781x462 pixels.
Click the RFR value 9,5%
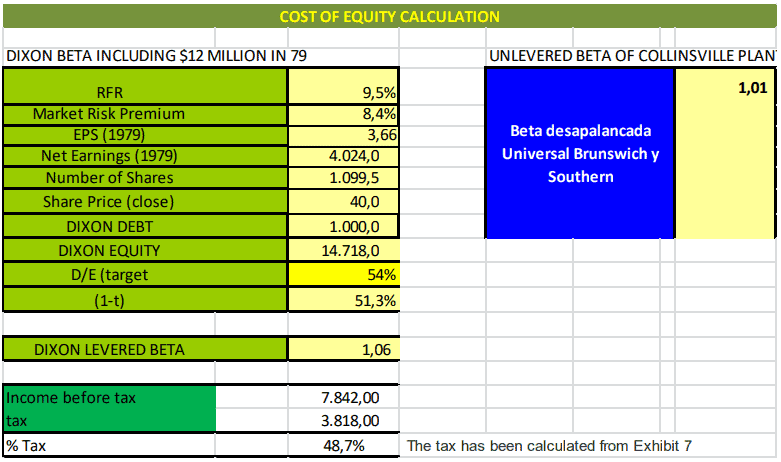point(344,86)
